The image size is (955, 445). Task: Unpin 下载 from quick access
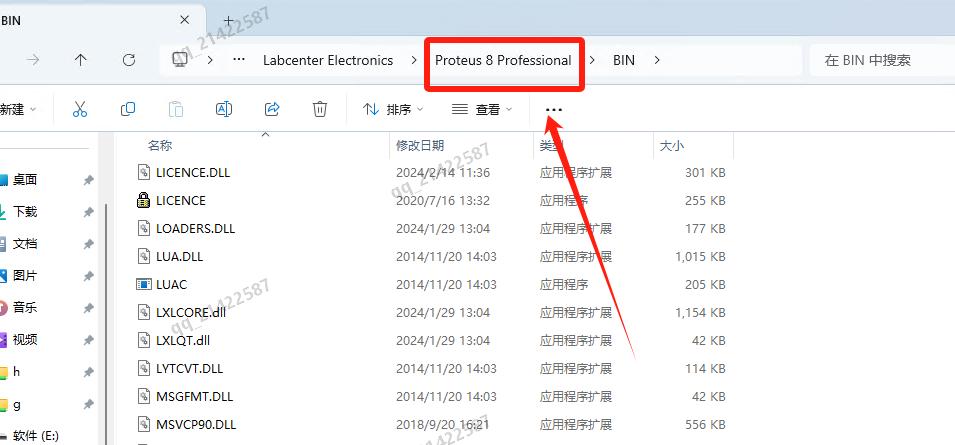(x=88, y=212)
